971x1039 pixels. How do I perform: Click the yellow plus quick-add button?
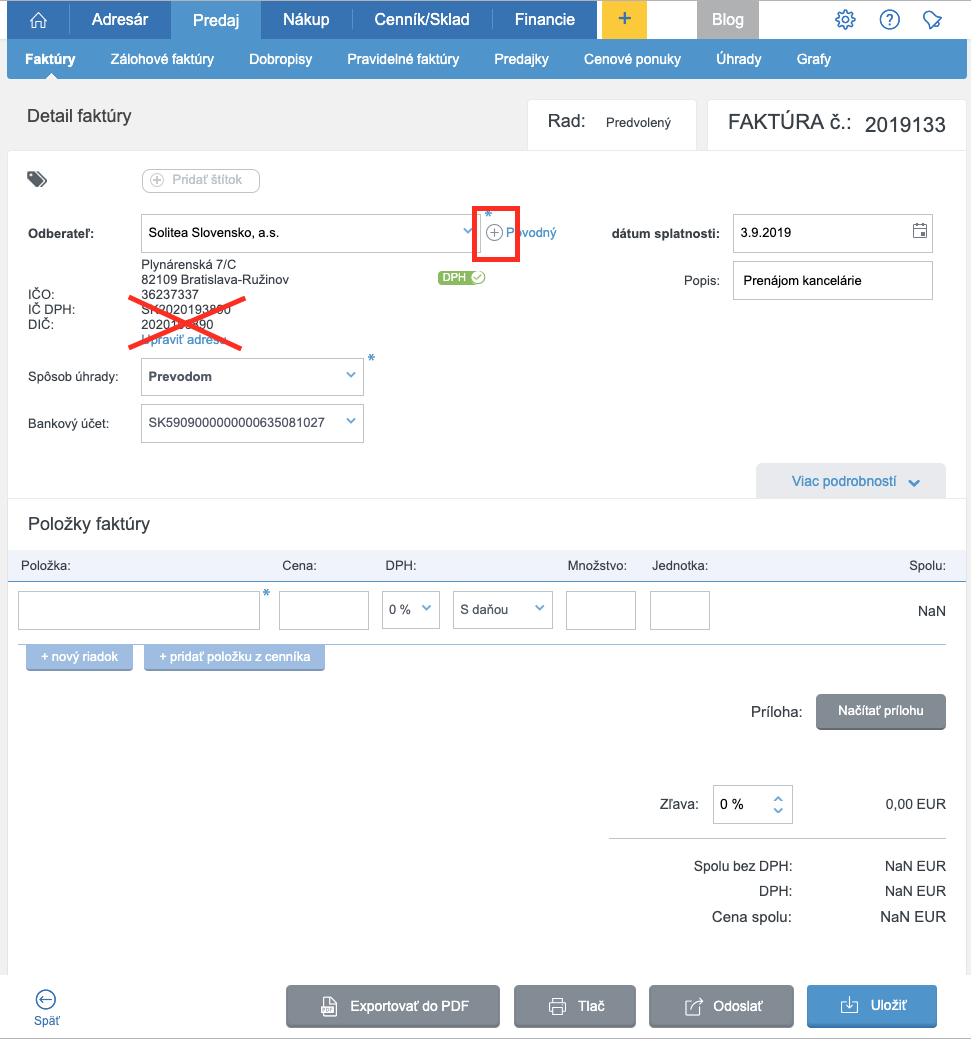[x=624, y=20]
